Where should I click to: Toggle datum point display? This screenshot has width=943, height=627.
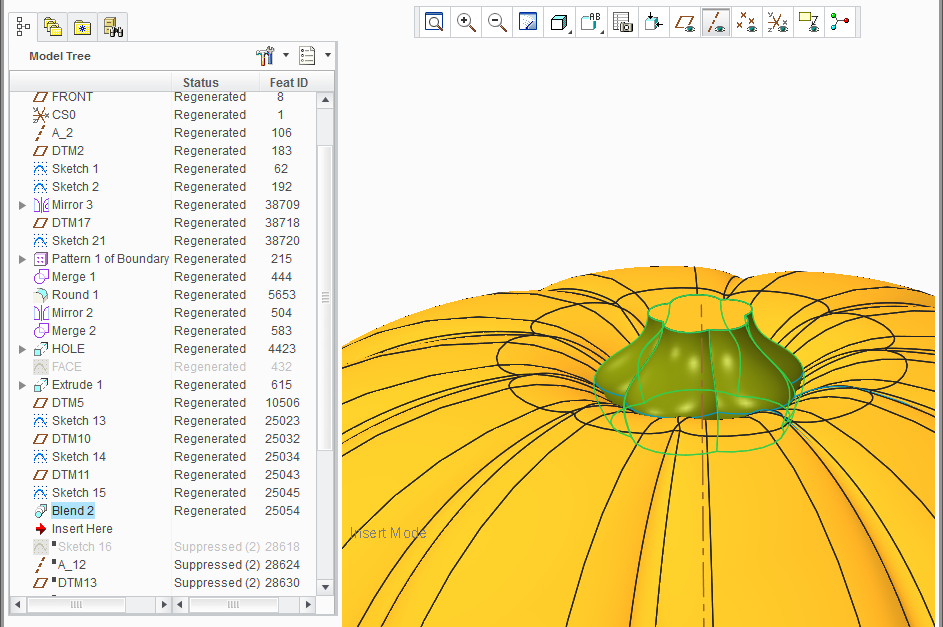747,22
